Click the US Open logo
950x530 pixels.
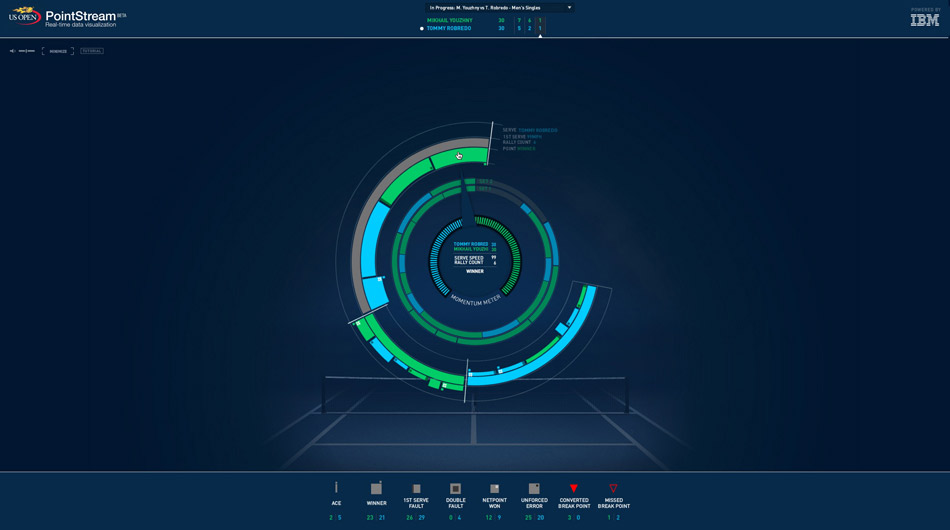click(x=24, y=15)
